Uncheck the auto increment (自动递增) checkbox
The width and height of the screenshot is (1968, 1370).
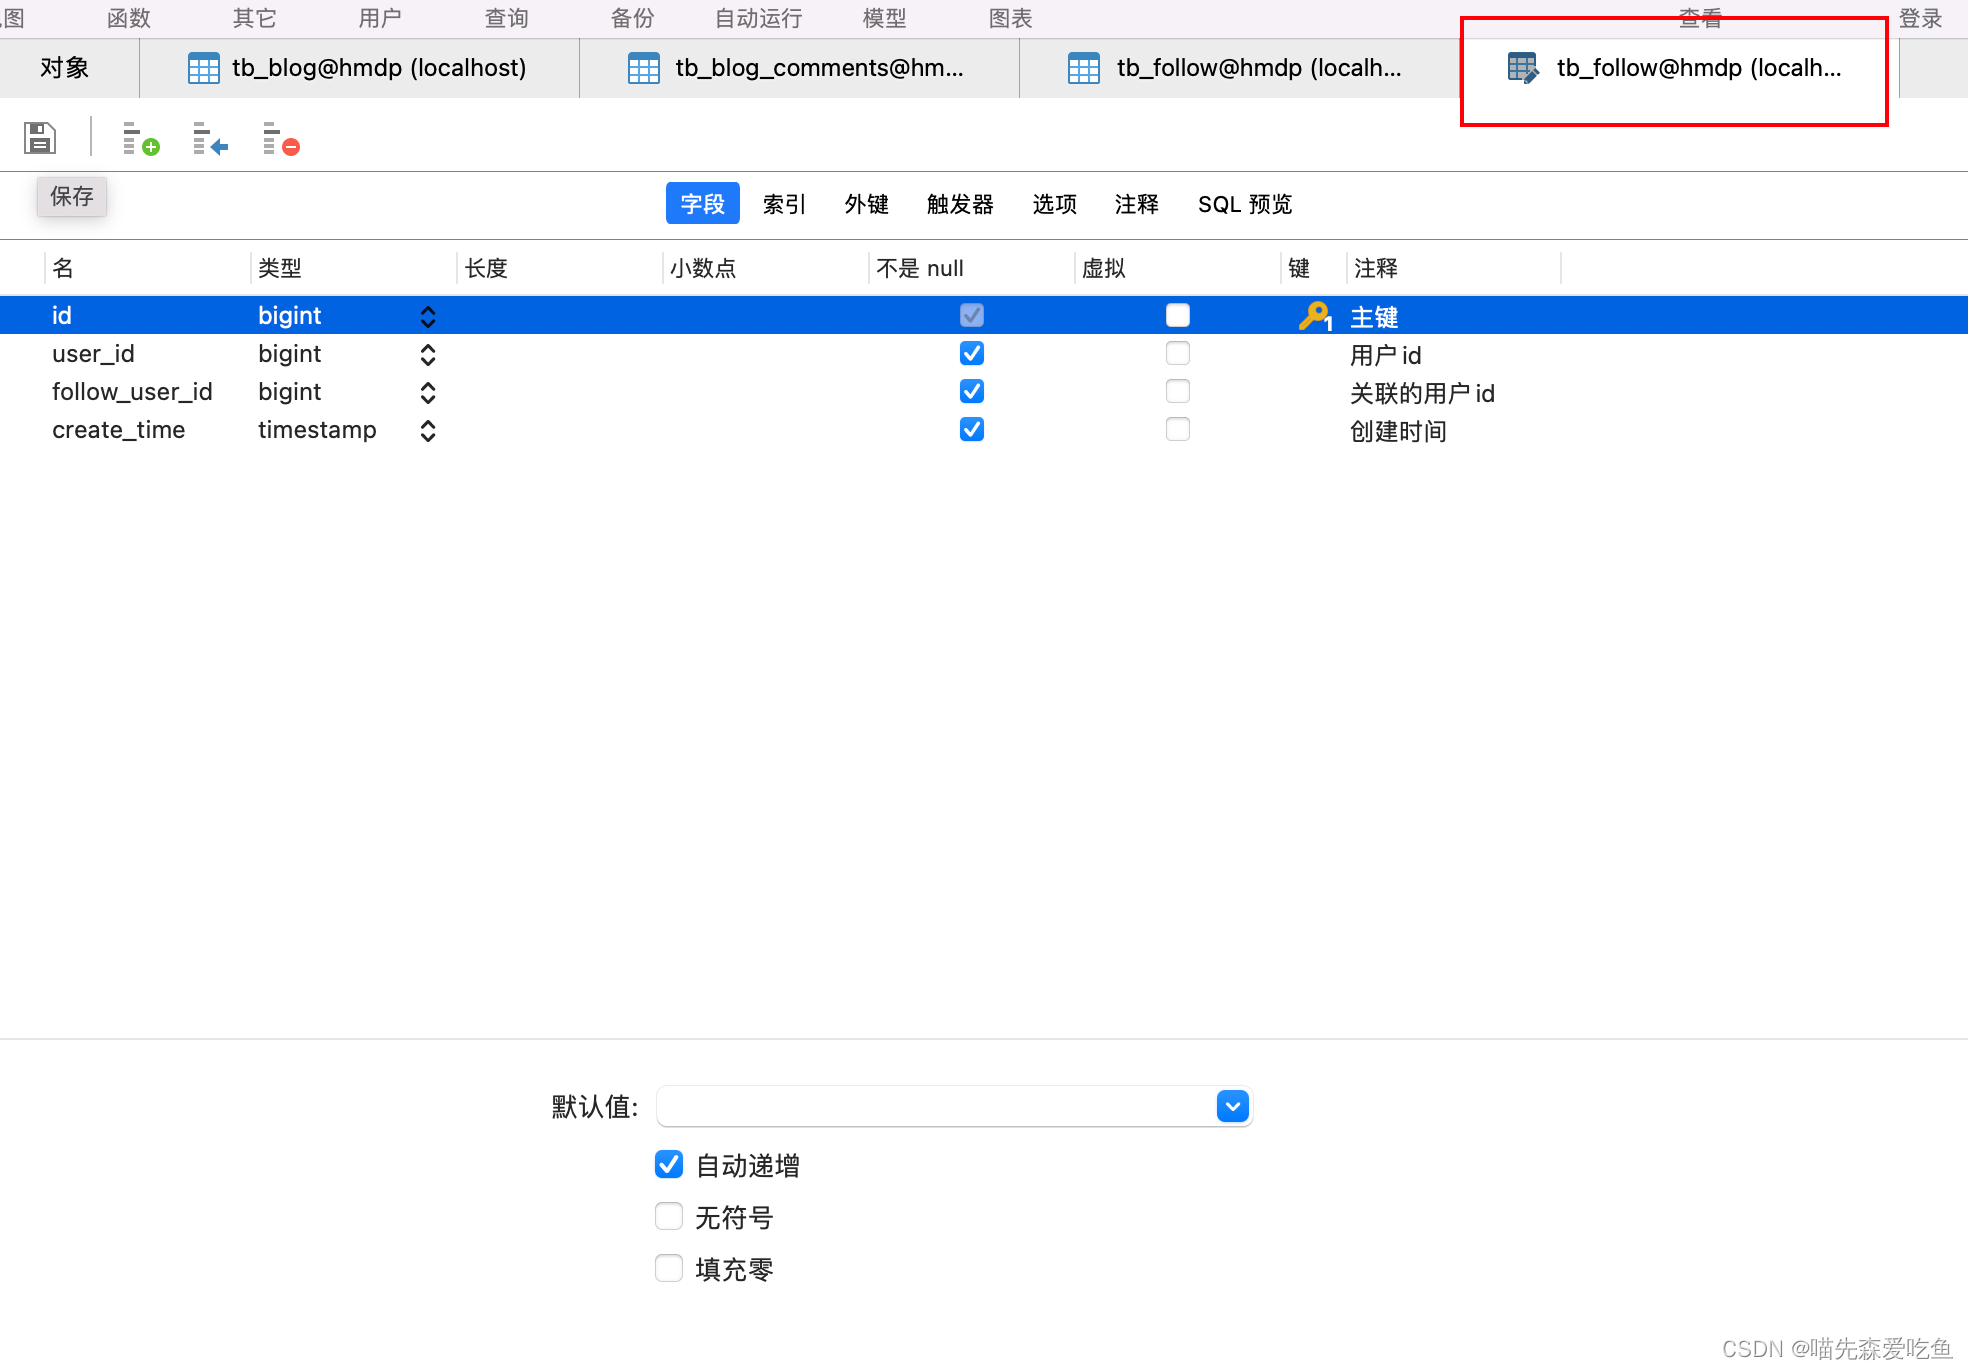click(x=669, y=1165)
